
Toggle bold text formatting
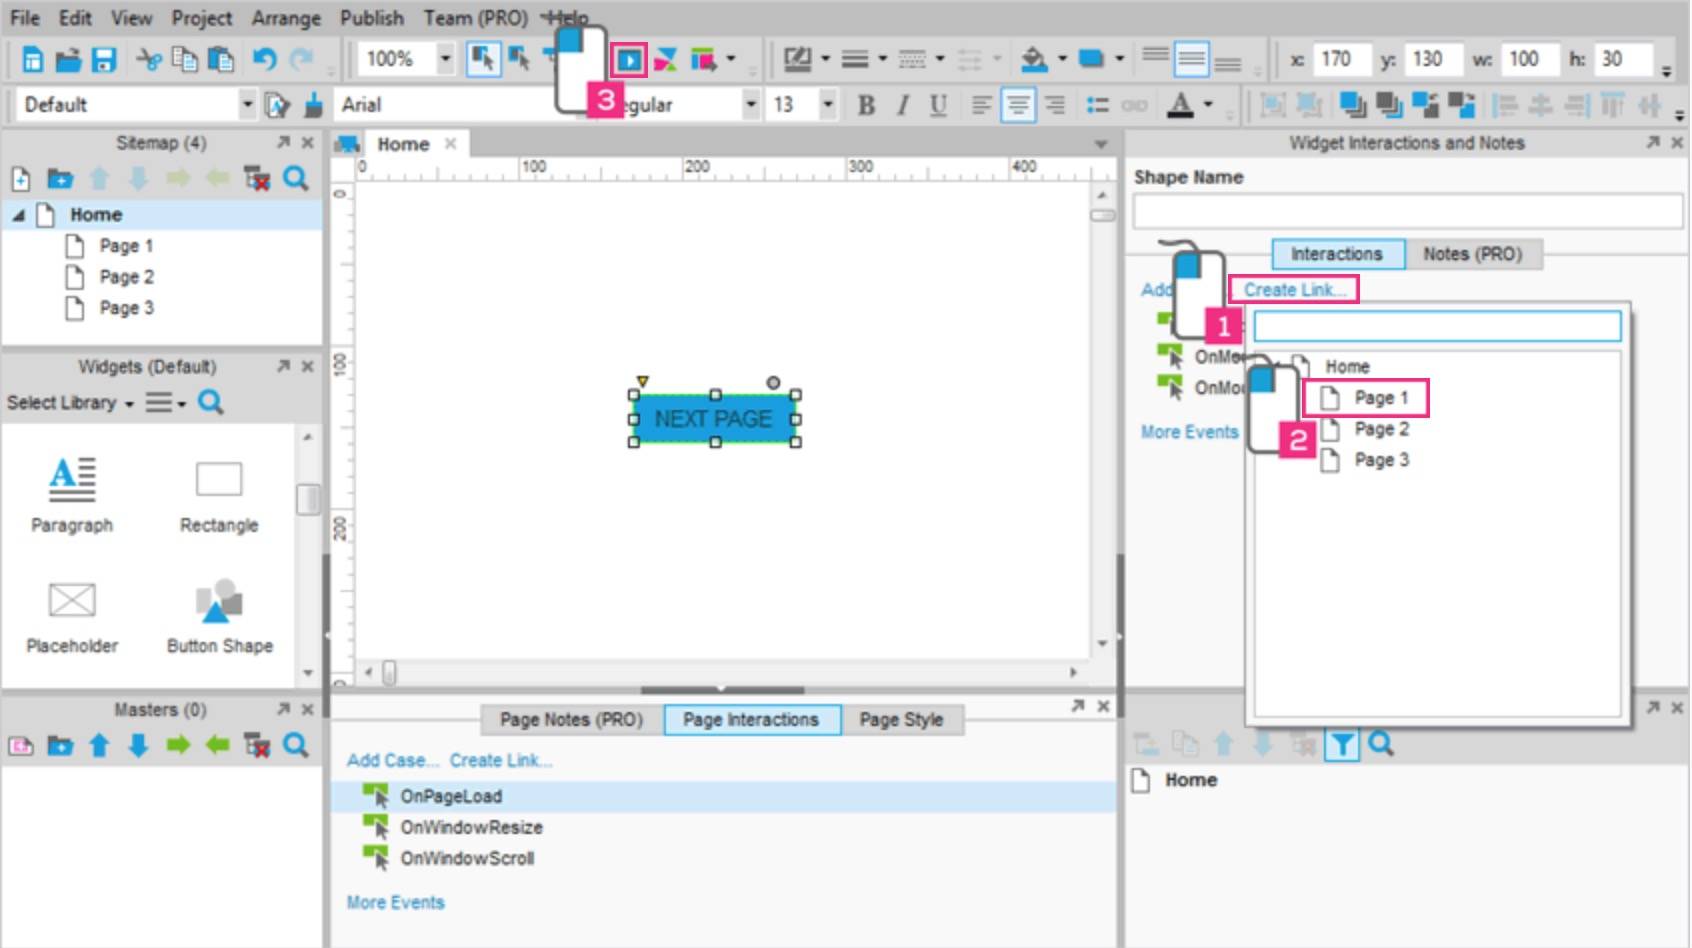[866, 105]
